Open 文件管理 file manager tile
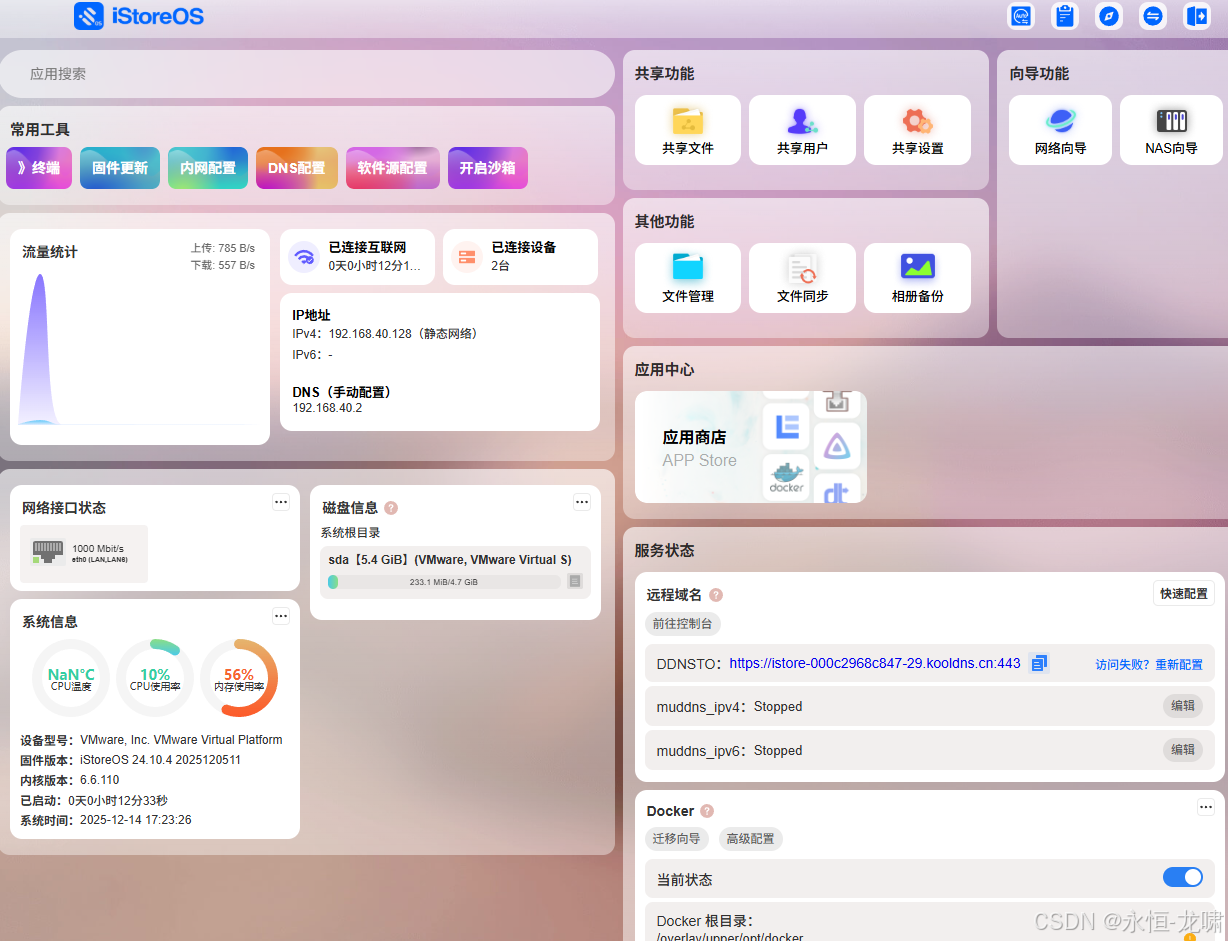The width and height of the screenshot is (1228, 941). (688, 278)
